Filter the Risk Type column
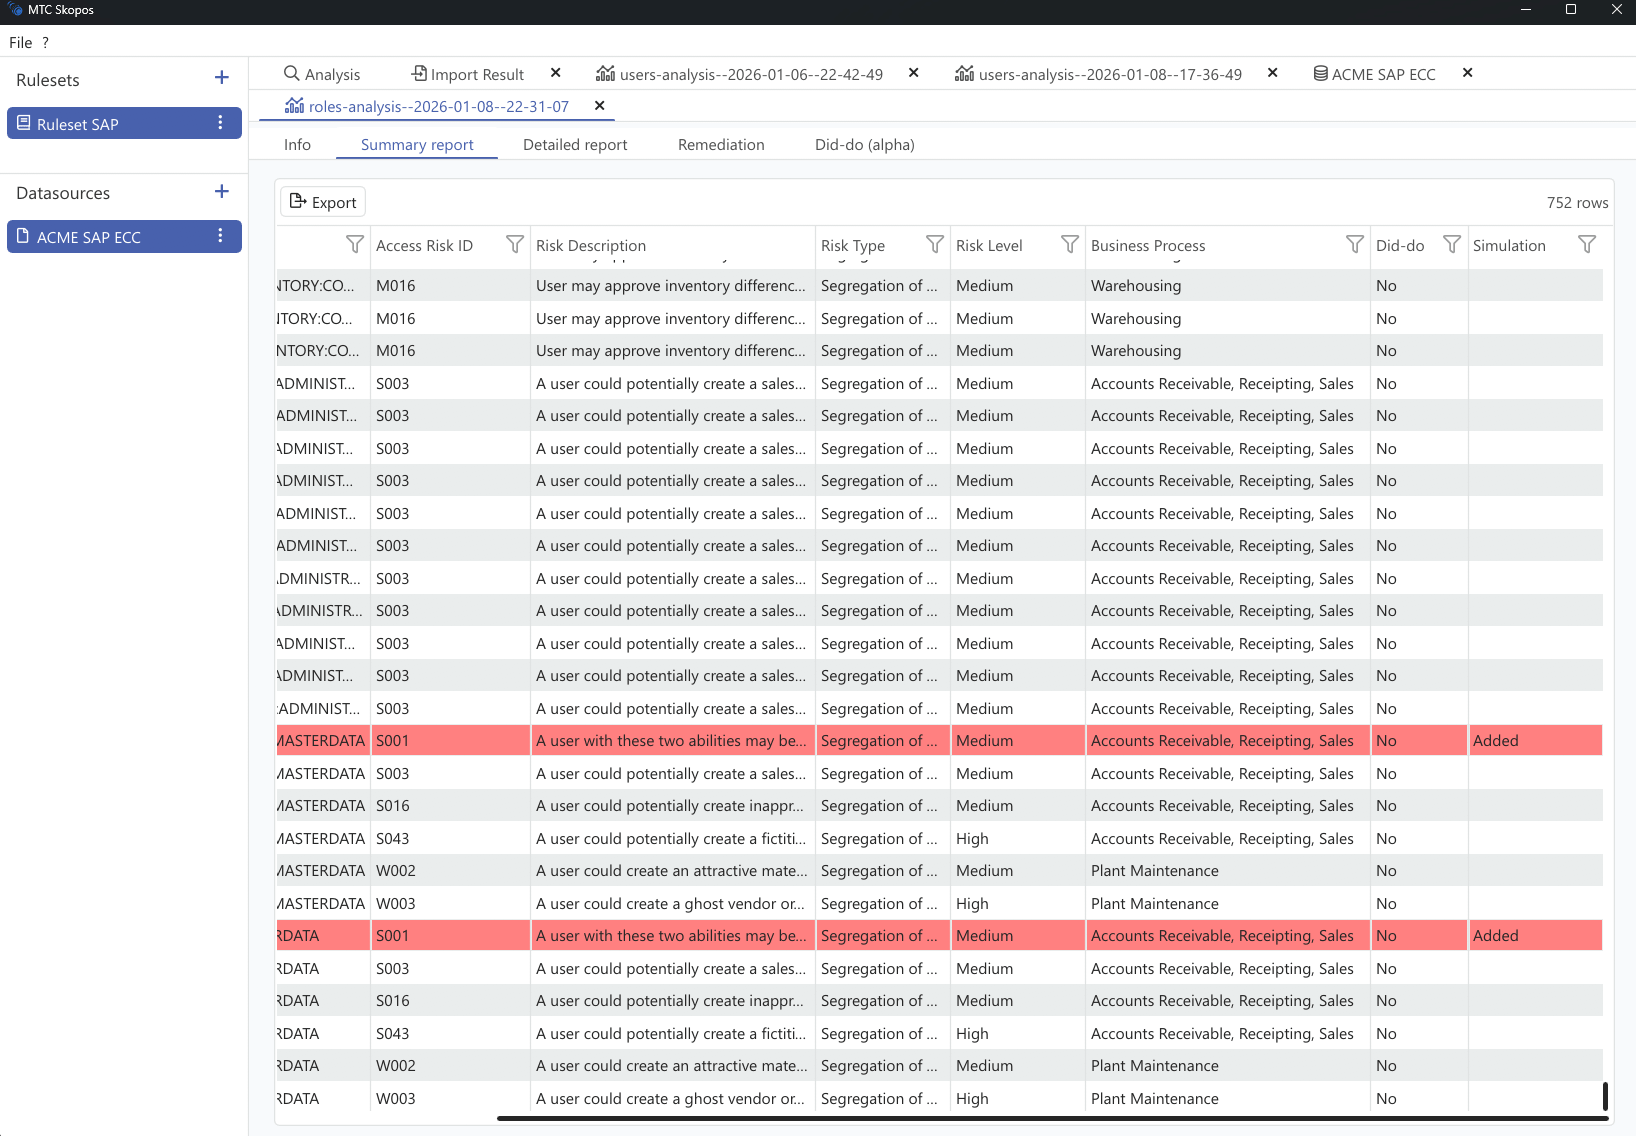This screenshot has width=1636, height=1136. [x=934, y=245]
